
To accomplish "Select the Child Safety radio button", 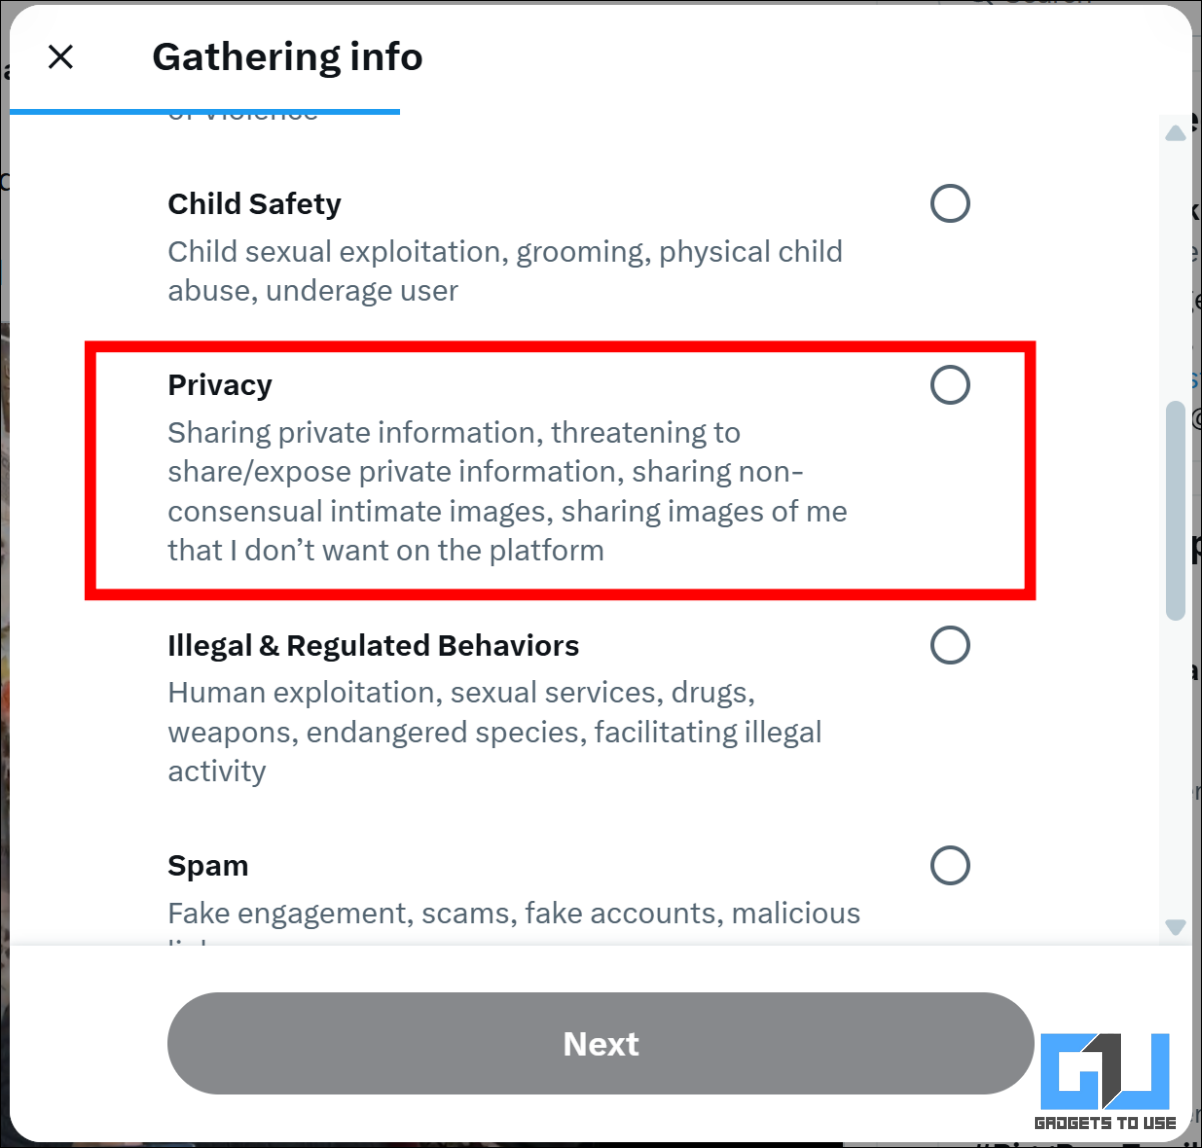I will [x=949, y=204].
